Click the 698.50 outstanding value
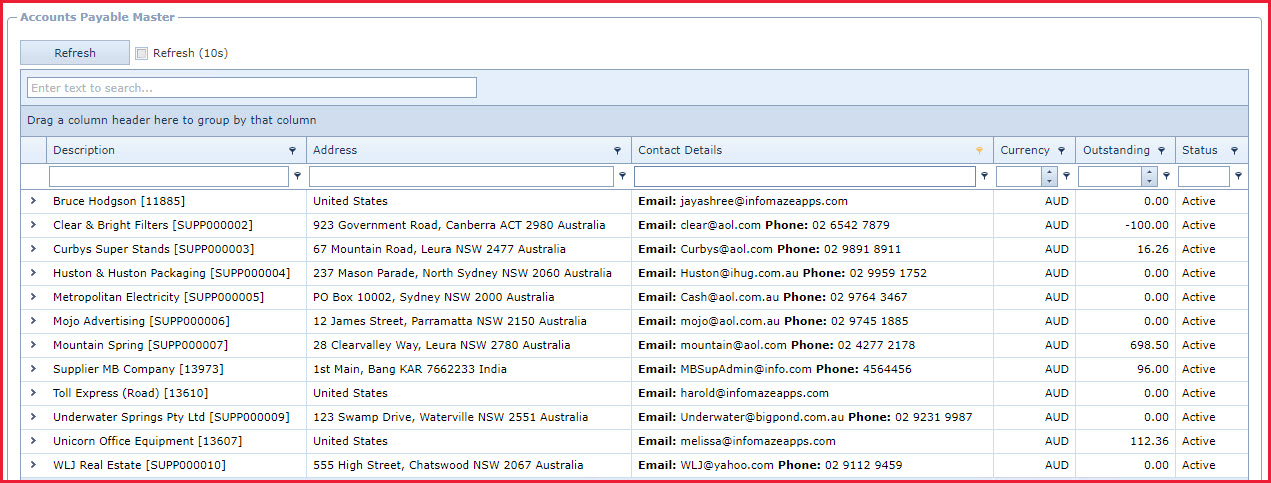This screenshot has height=483, width=1271. pos(1149,345)
